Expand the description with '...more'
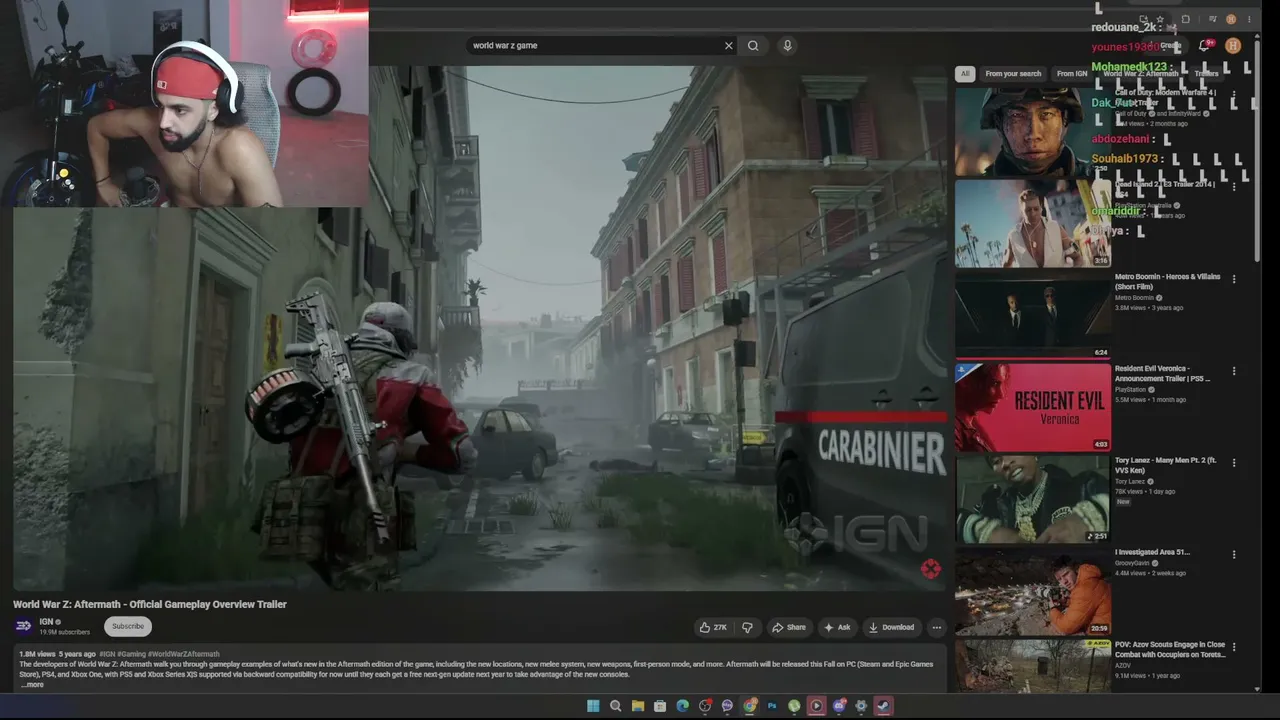This screenshot has width=1280, height=720. (x=32, y=684)
